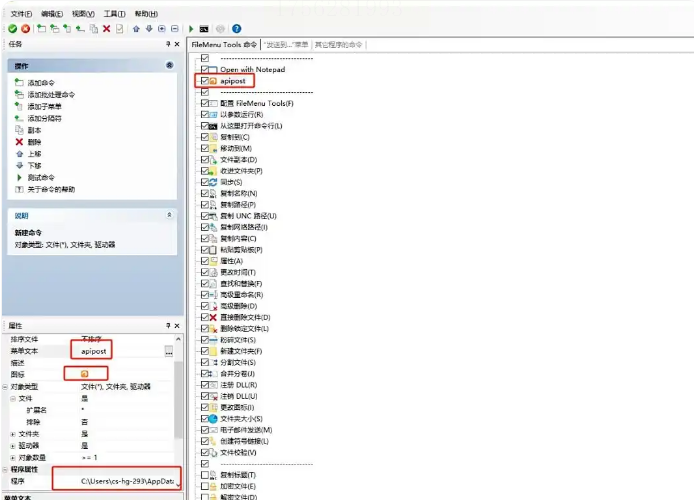Uncheck the Open with Notepad checkbox
694x500 pixels.
204,69
